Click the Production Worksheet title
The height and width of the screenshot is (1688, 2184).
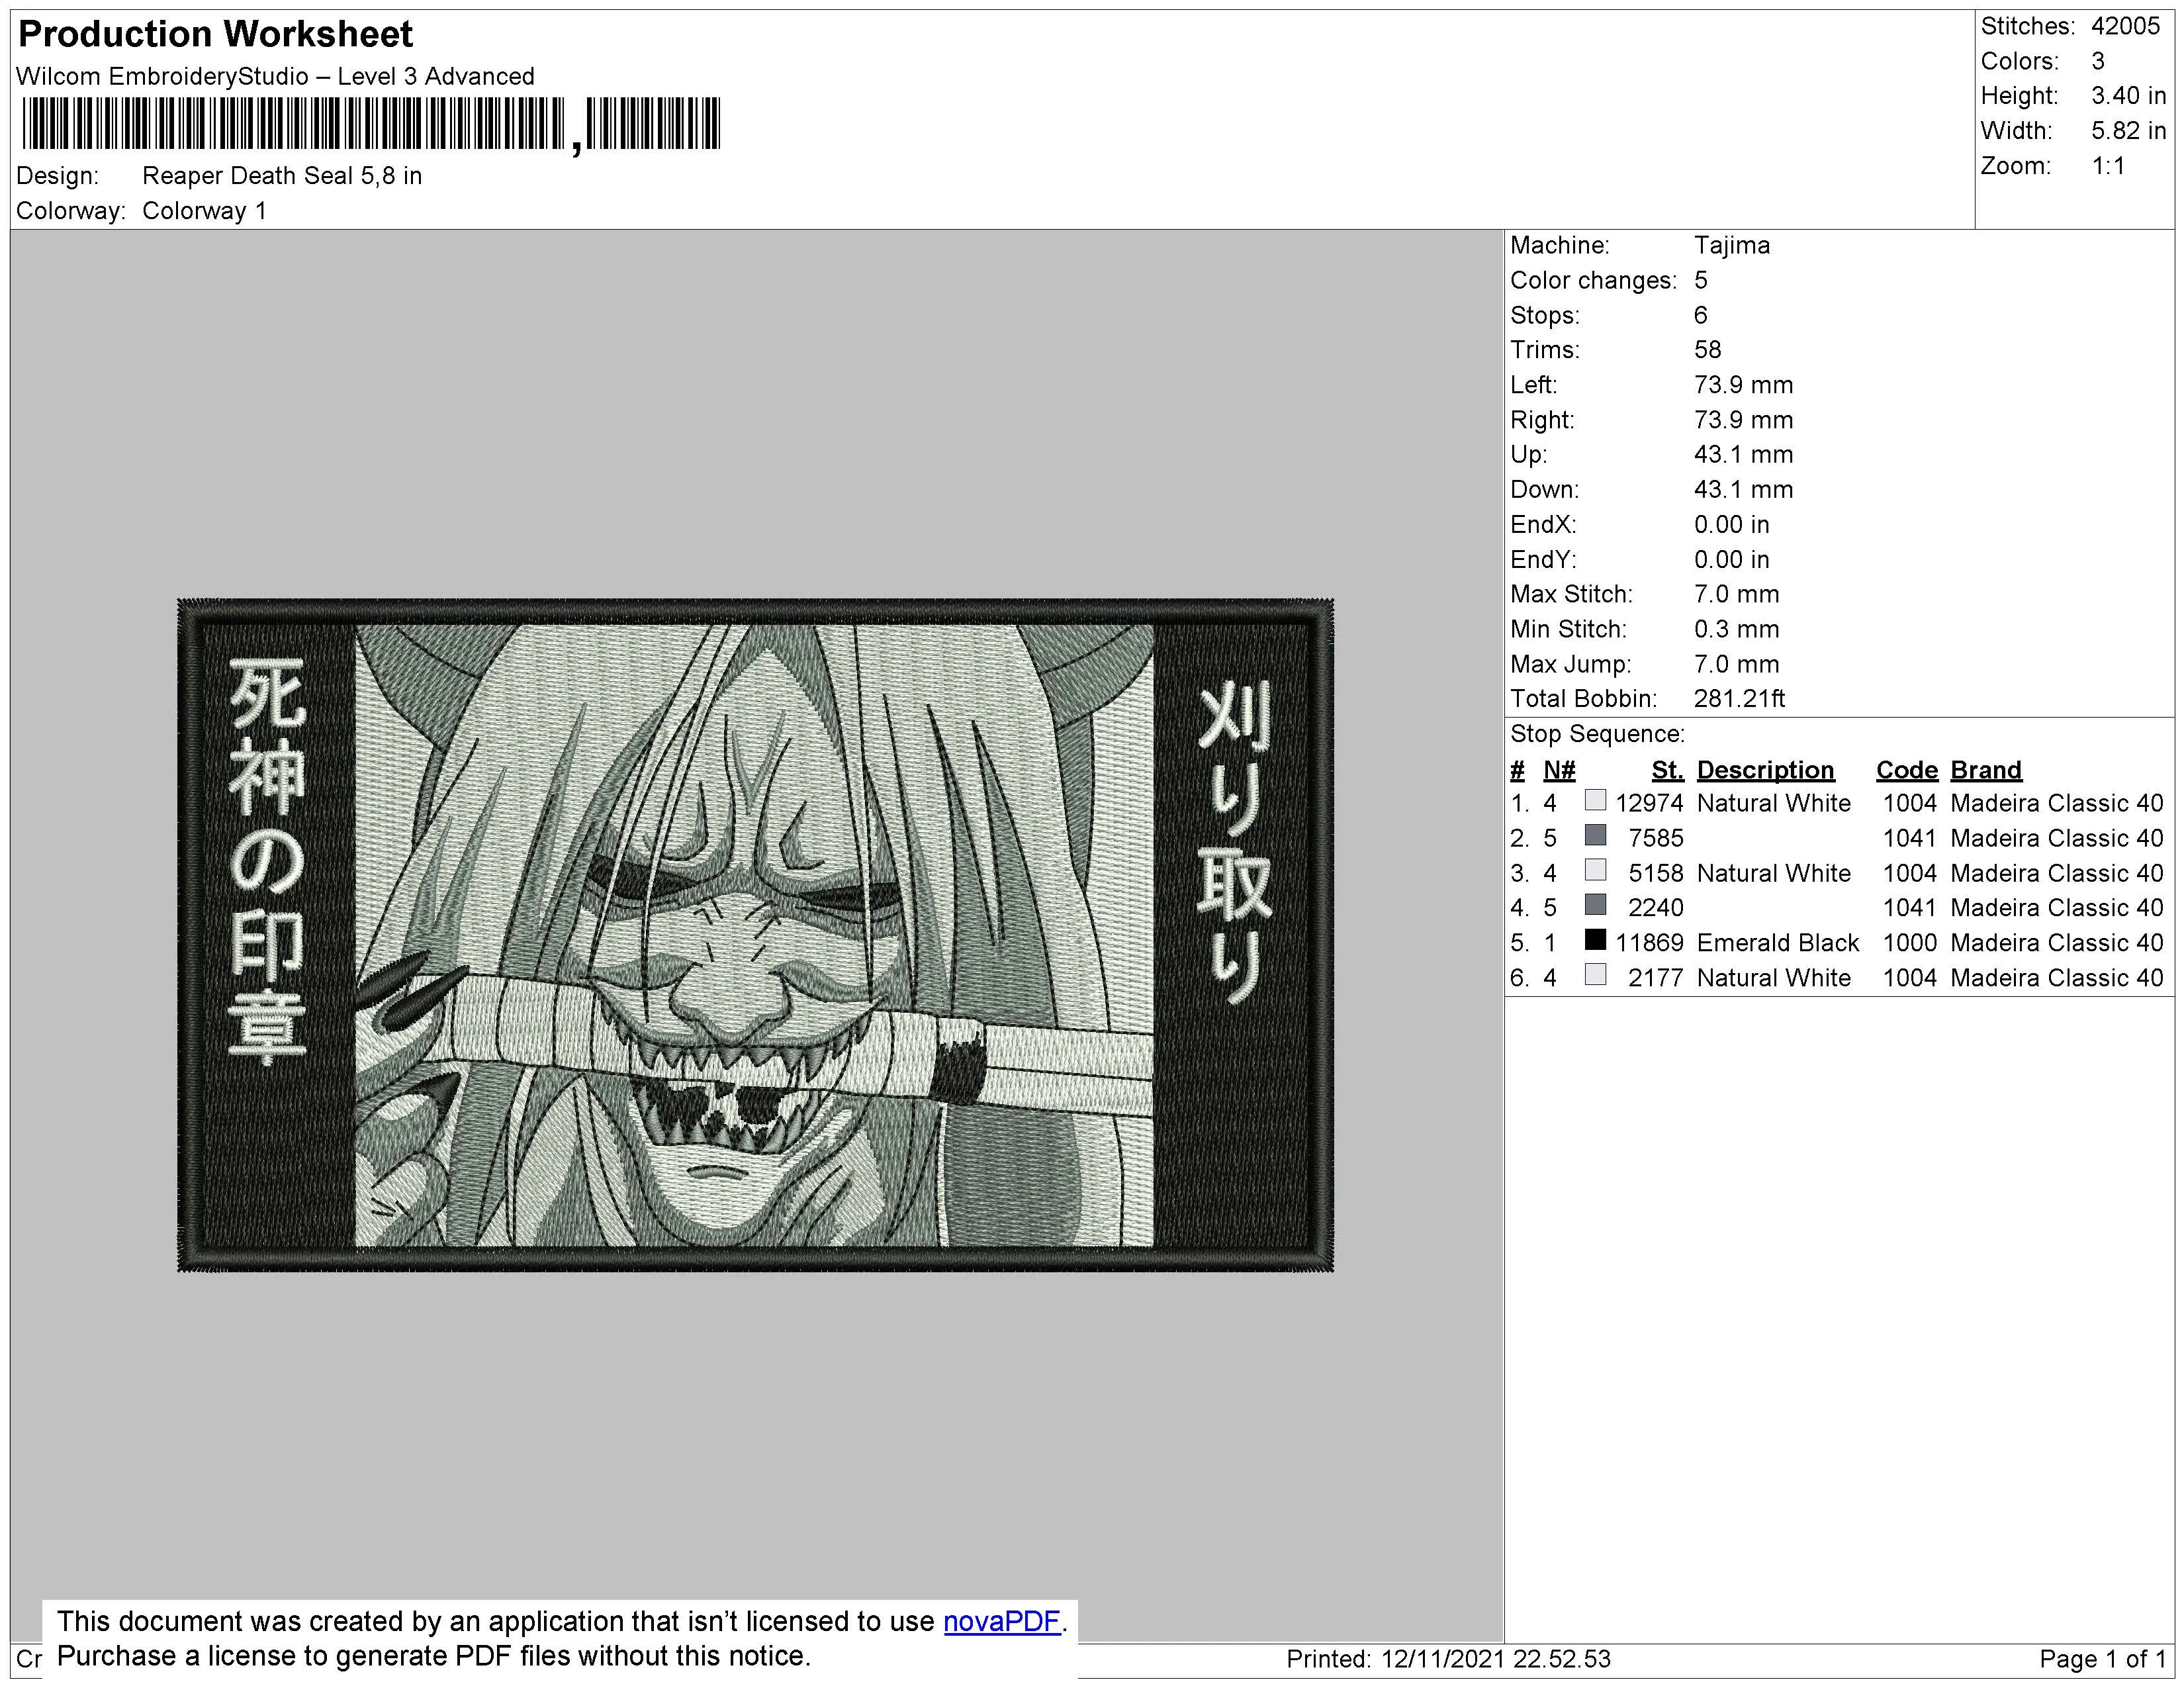pos(215,34)
